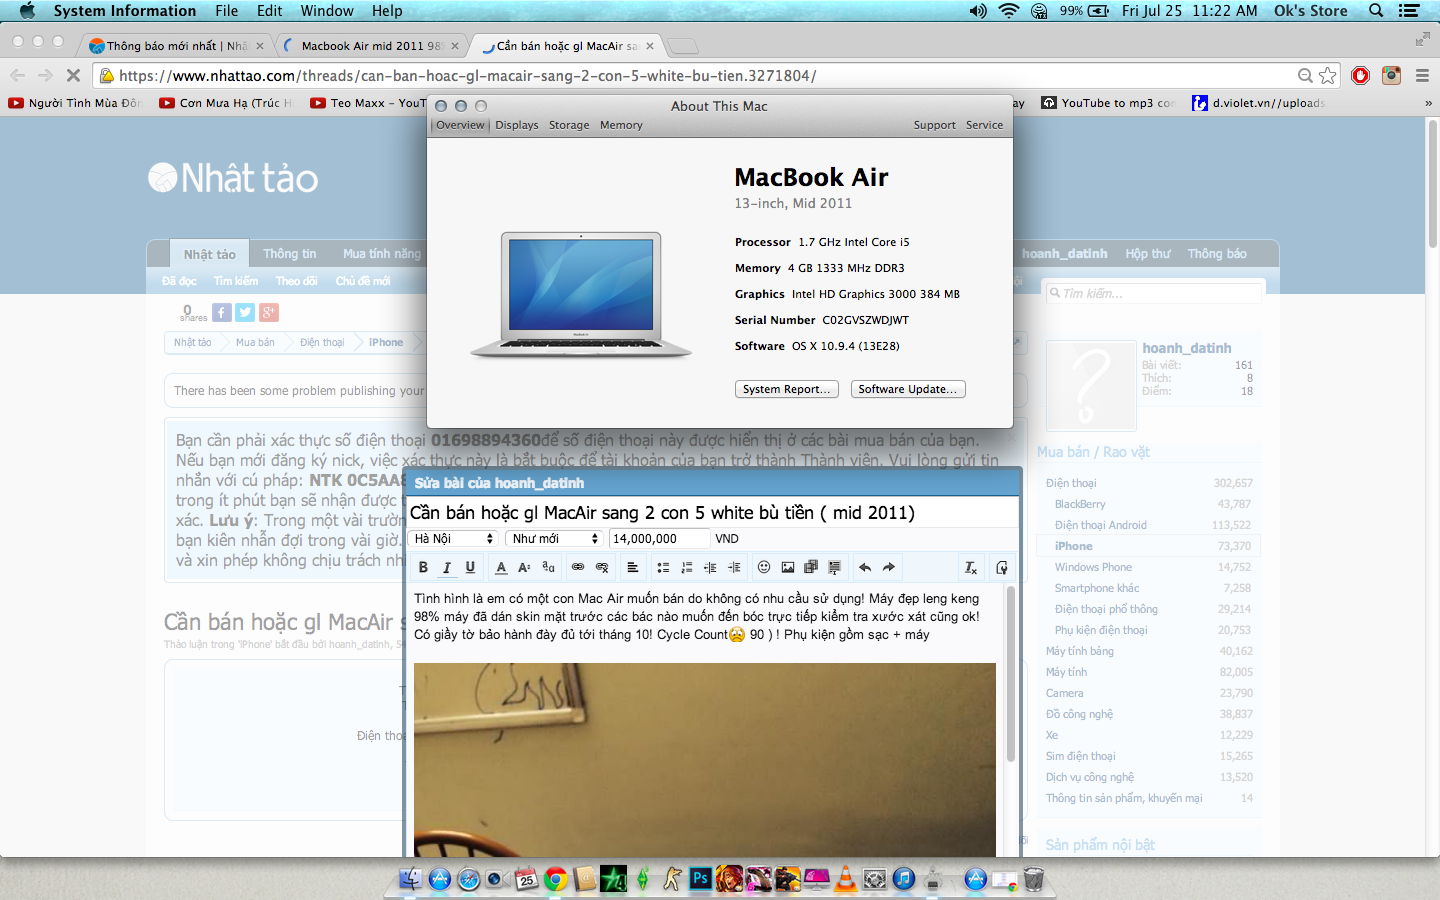Click the outdent icon in editor toolbar
Screen dimensions: 1440x900
[710, 567]
